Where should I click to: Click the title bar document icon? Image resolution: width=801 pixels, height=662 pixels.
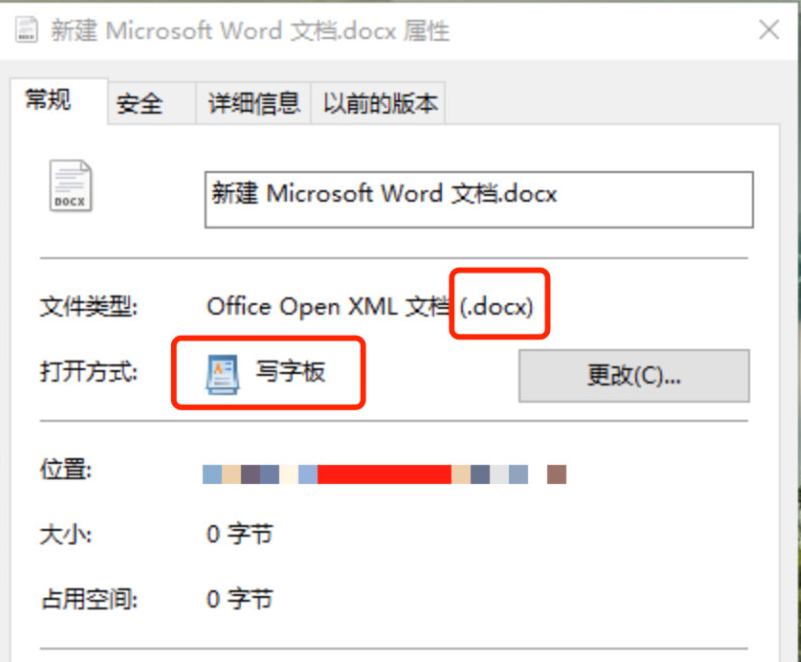click(26, 30)
